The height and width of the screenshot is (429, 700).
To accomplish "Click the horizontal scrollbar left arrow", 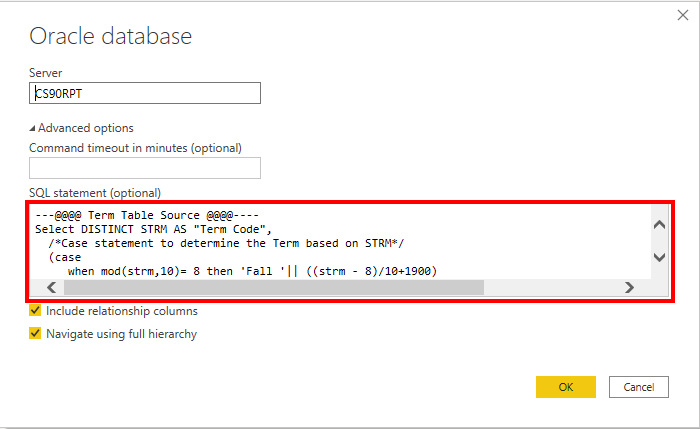I will pos(52,287).
